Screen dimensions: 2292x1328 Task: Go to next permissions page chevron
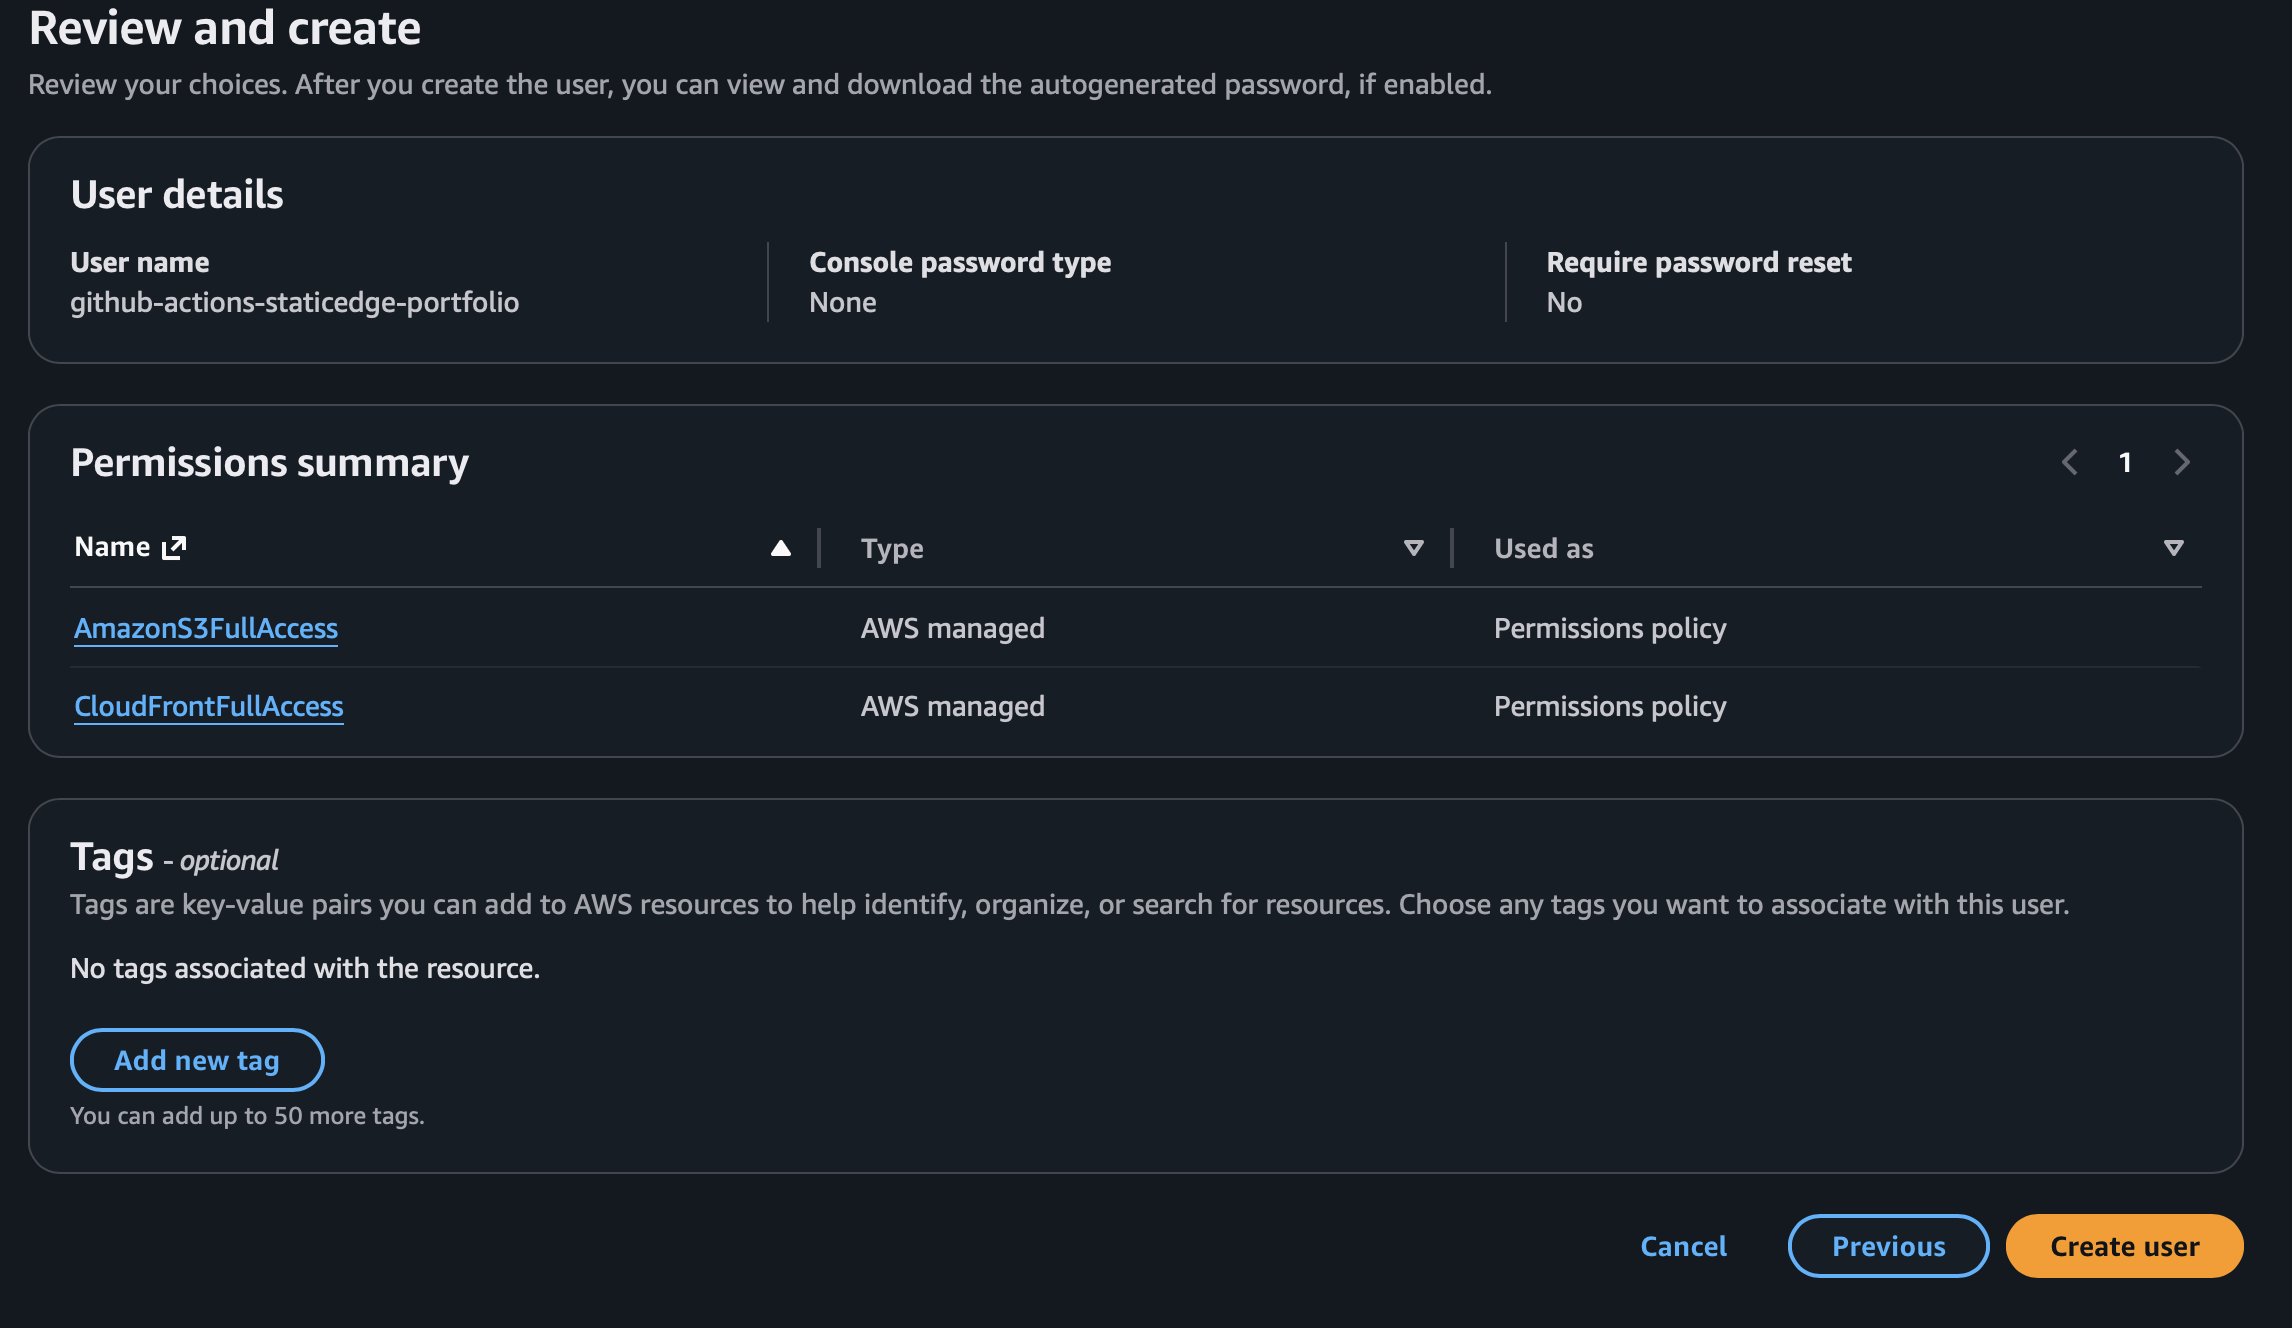point(2182,462)
